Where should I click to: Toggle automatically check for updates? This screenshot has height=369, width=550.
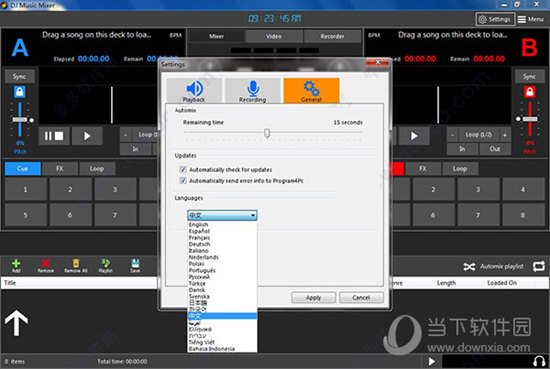183,170
